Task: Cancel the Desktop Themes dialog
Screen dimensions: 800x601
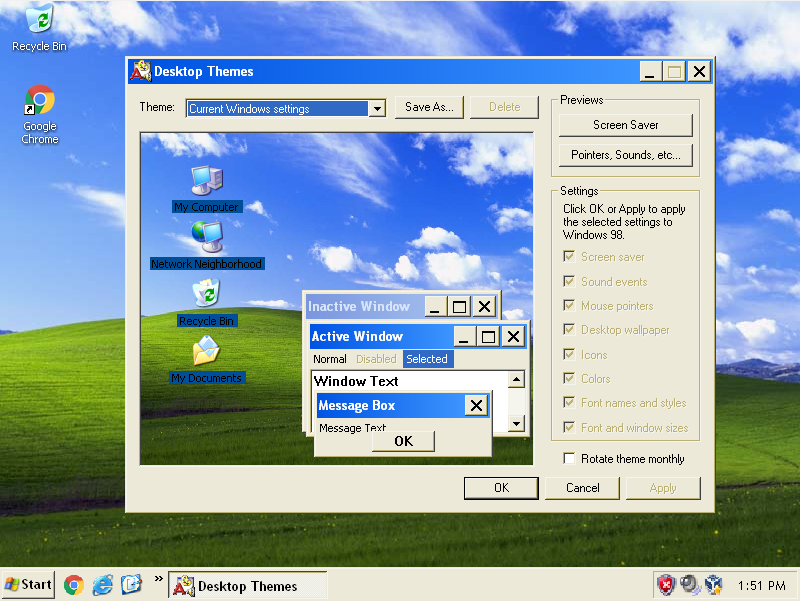Action: click(582, 488)
